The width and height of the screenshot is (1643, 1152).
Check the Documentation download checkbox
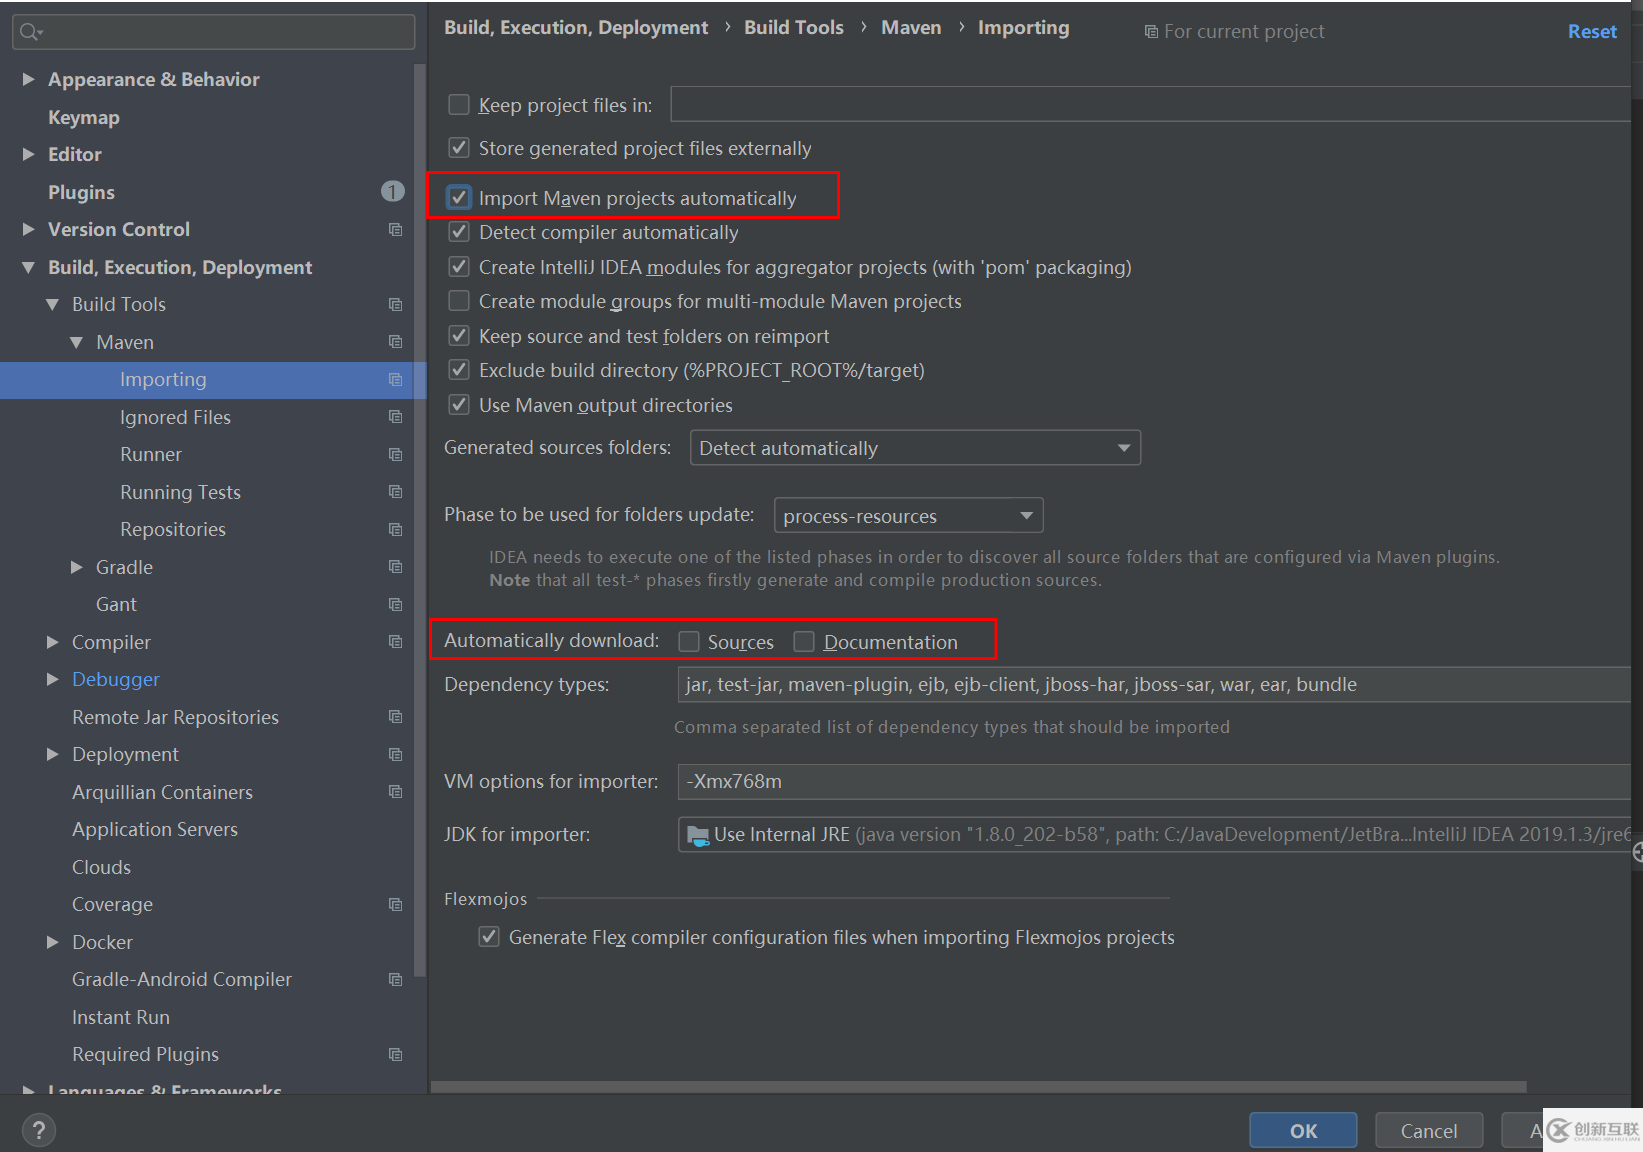(x=804, y=642)
